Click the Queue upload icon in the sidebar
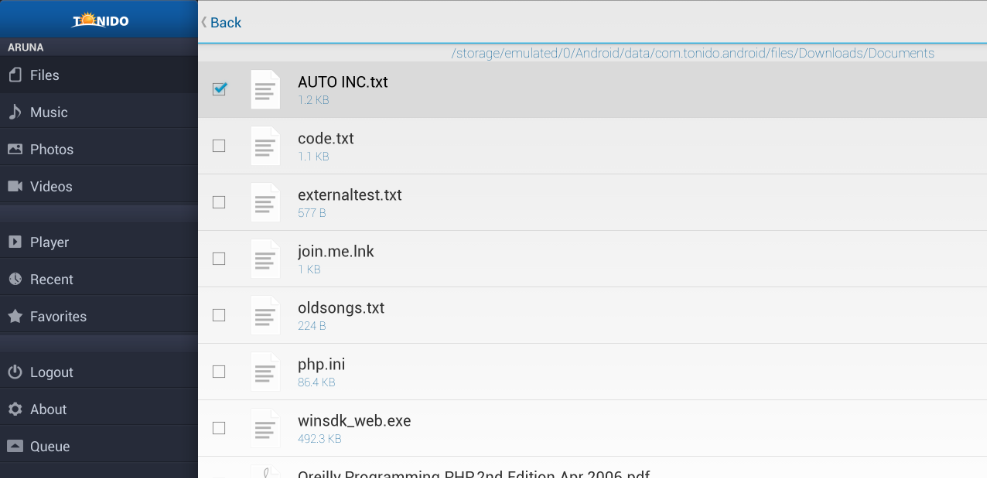The image size is (987, 478). pyautogui.click(x=15, y=446)
